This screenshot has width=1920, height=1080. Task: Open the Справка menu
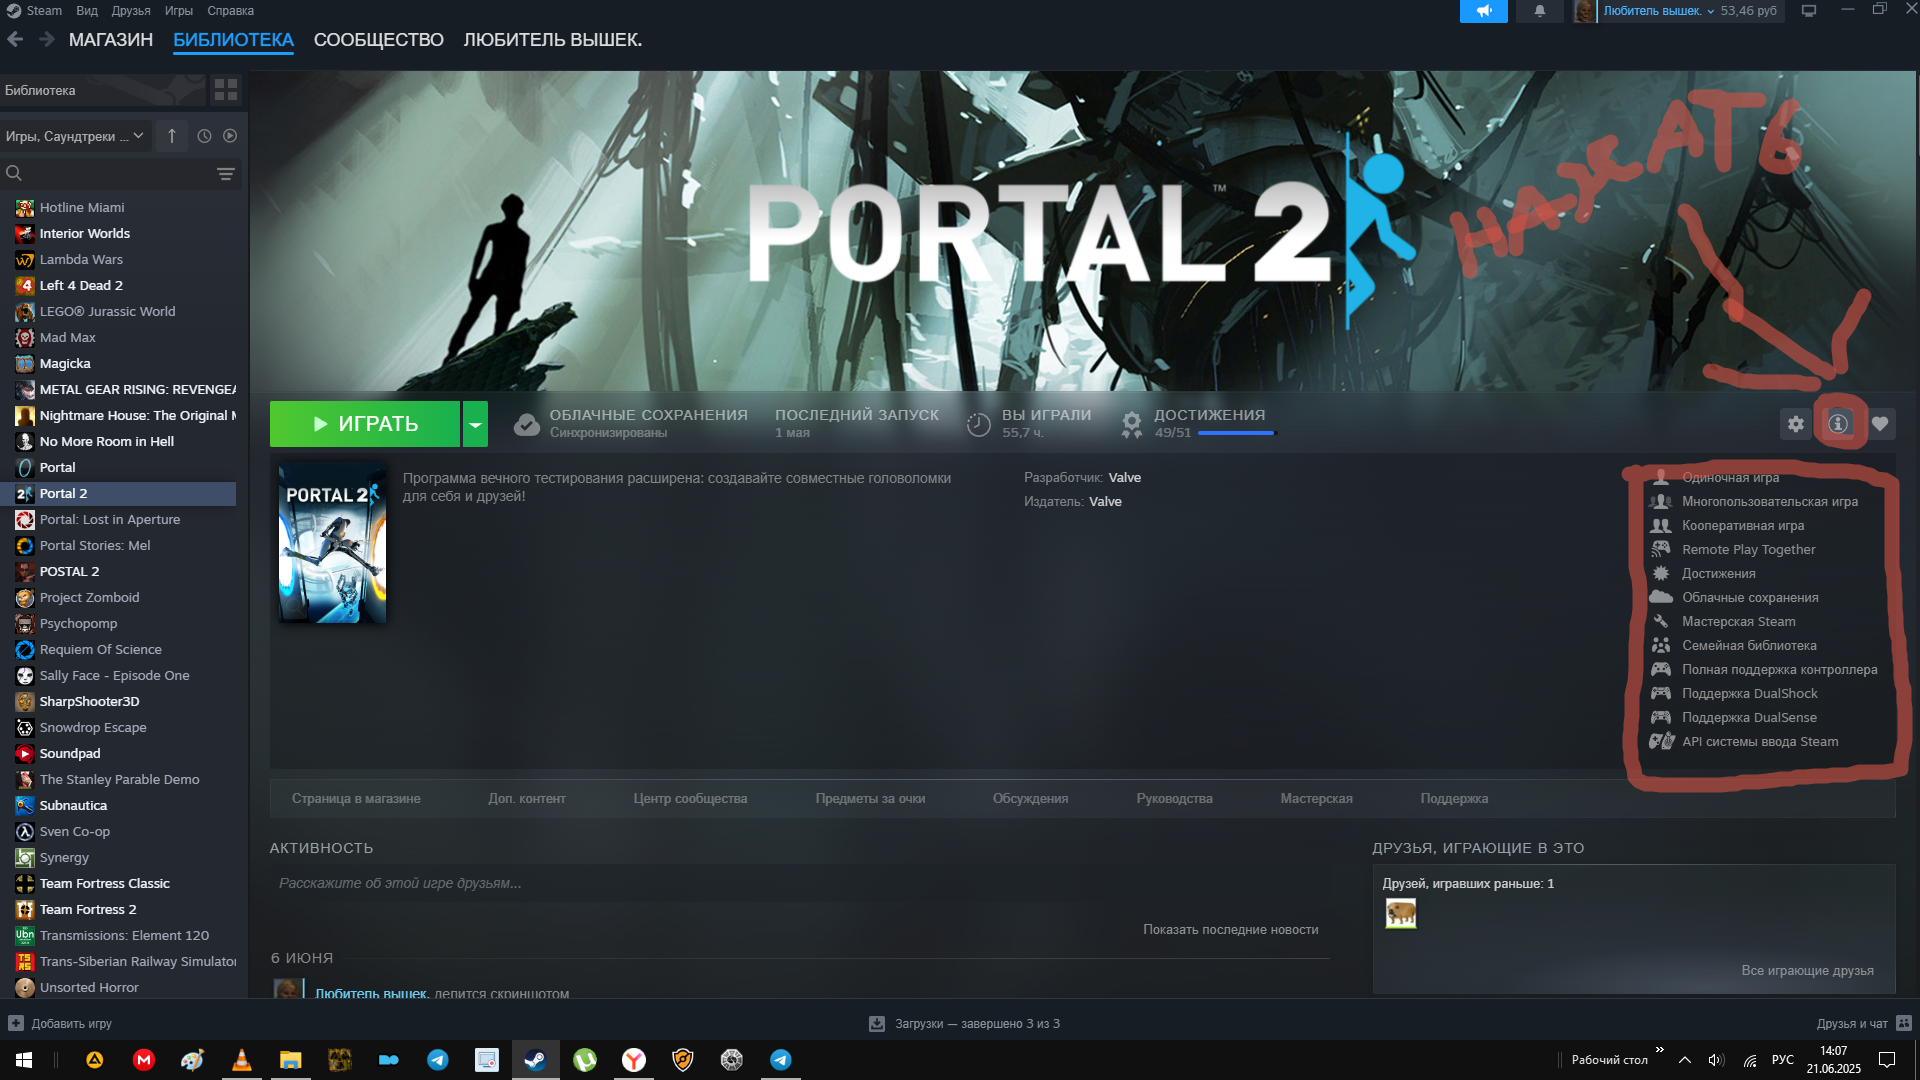tap(230, 11)
